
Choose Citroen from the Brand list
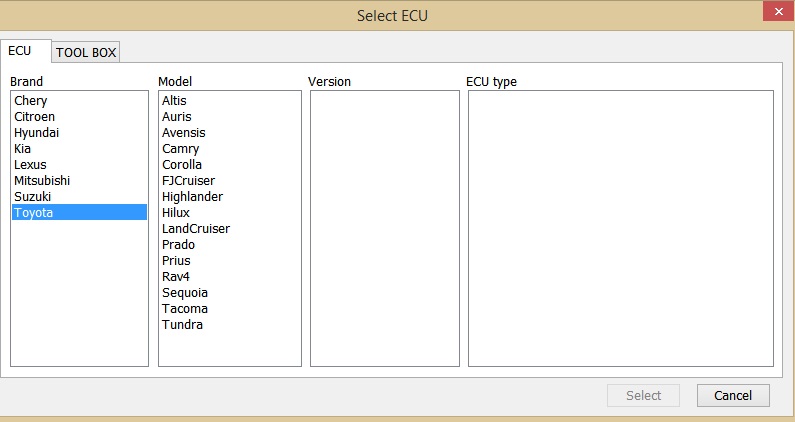click(35, 117)
